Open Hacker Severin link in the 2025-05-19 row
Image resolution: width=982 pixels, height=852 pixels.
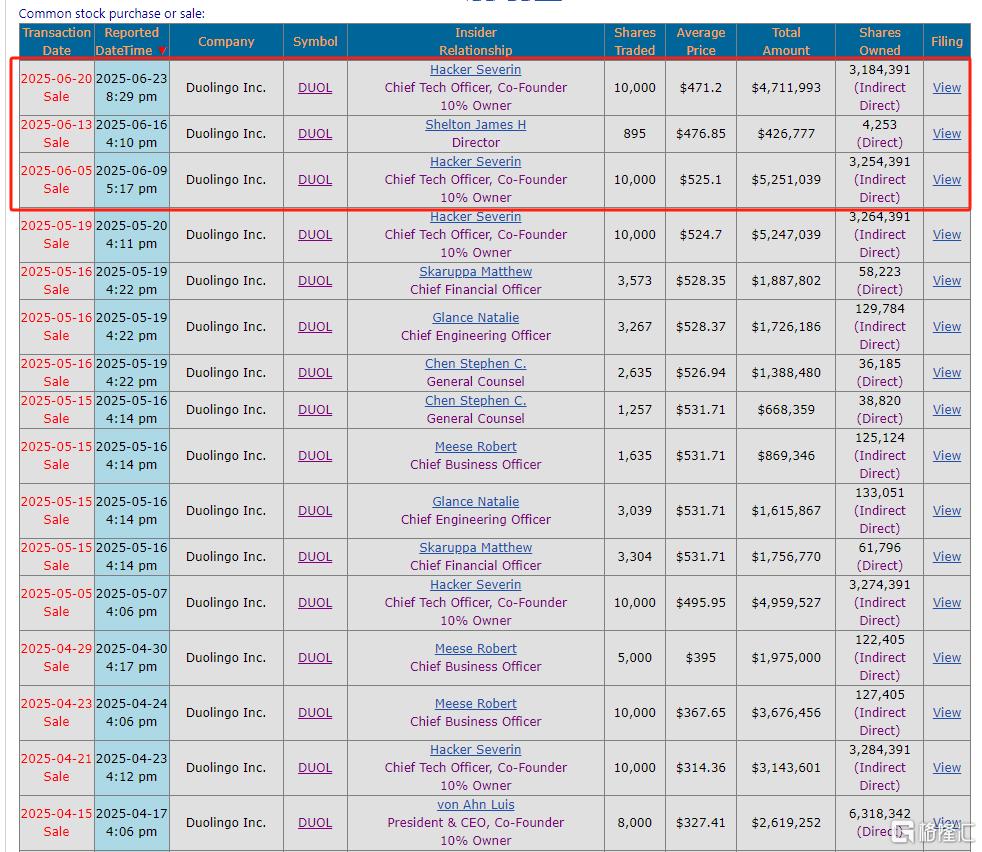(475, 217)
